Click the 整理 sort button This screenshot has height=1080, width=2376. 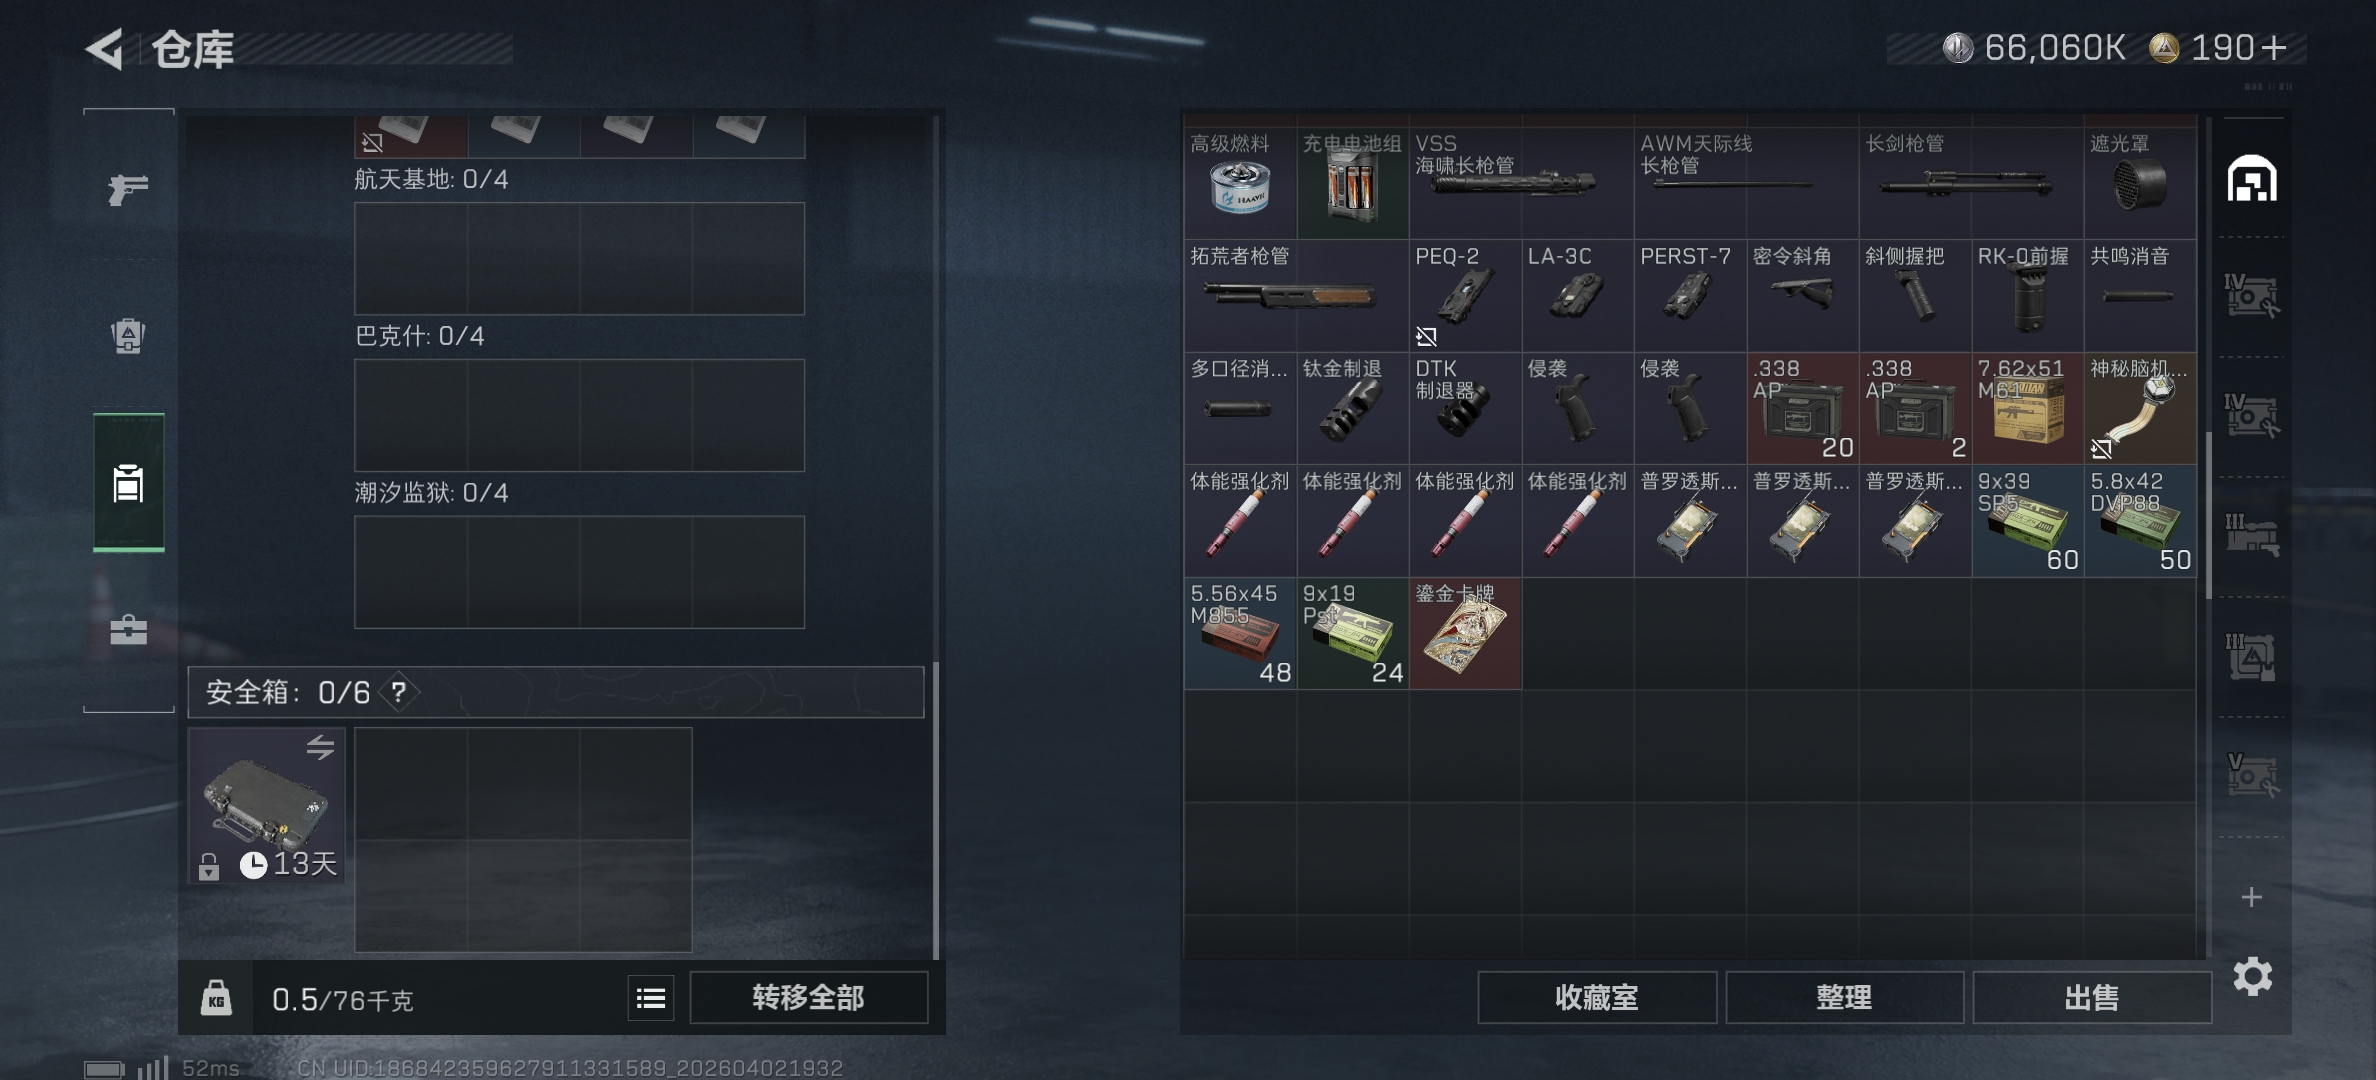(1844, 998)
